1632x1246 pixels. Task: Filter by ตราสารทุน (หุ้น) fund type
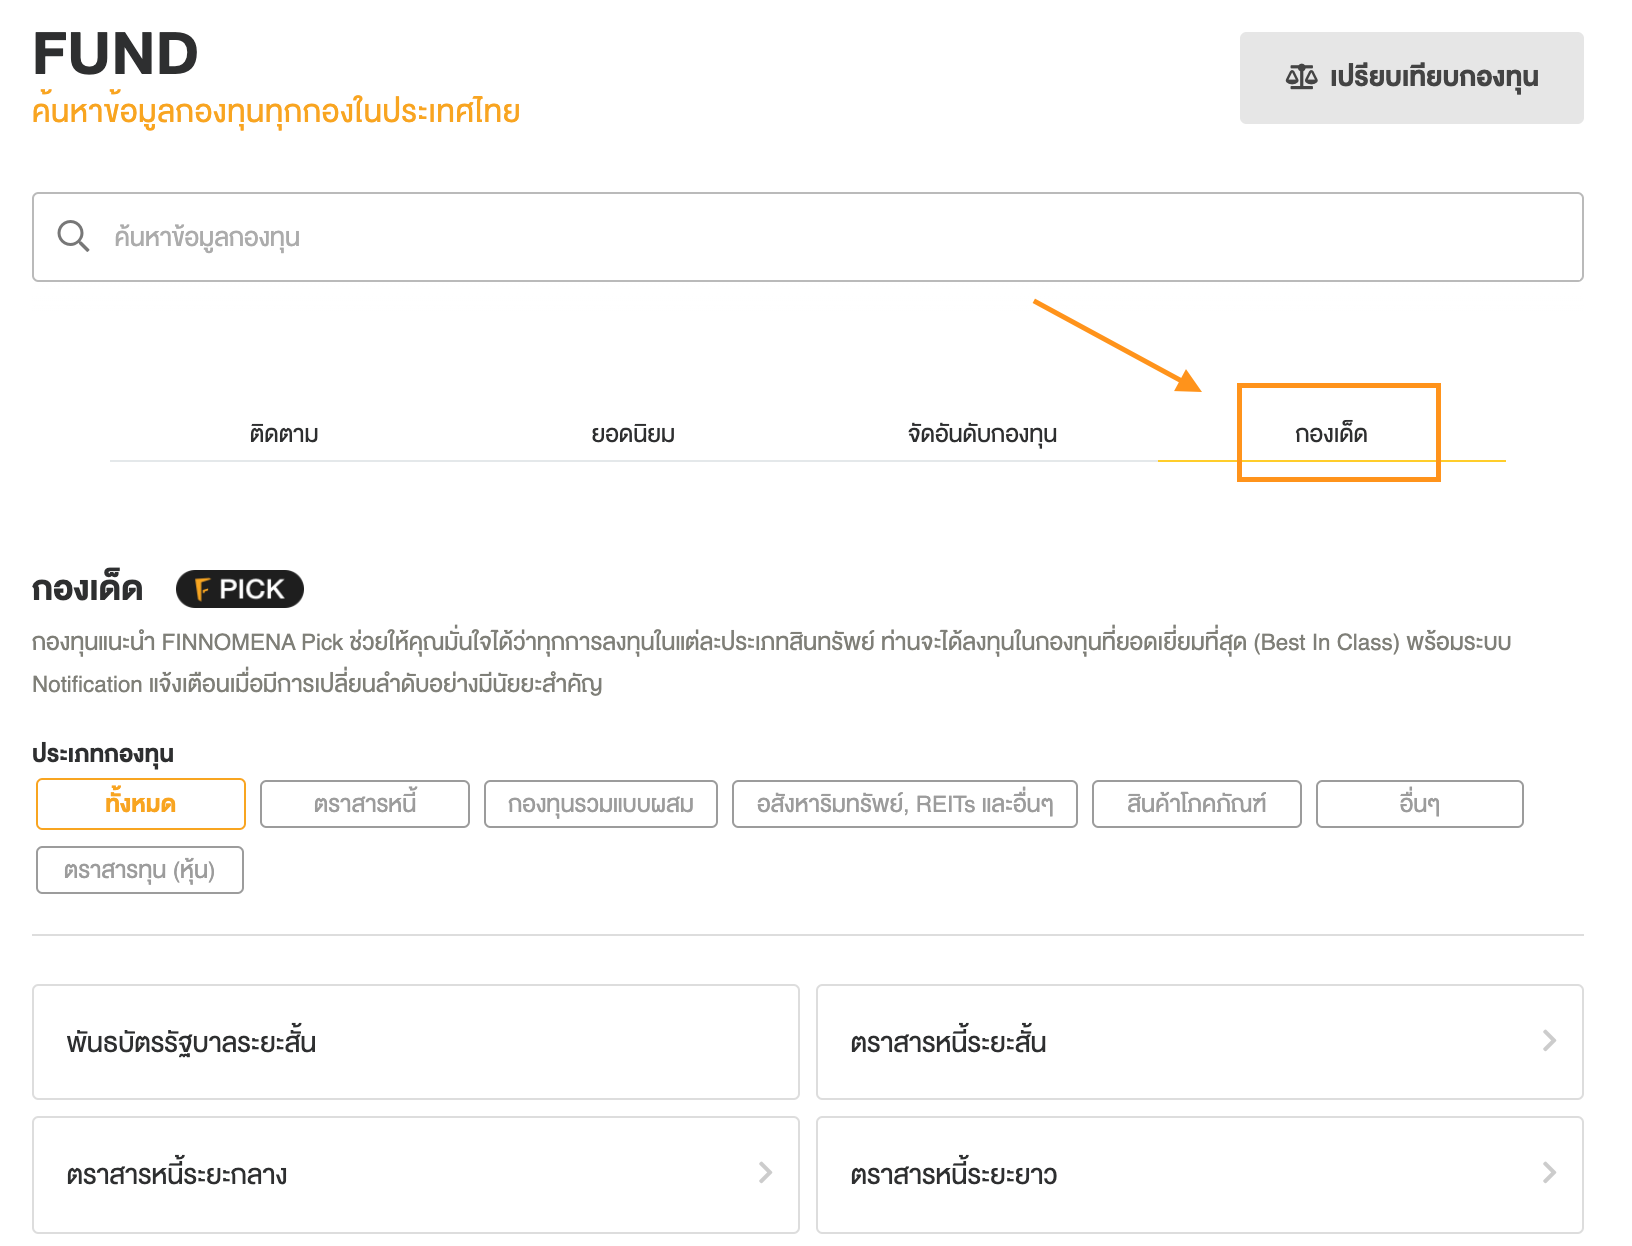coord(140,870)
